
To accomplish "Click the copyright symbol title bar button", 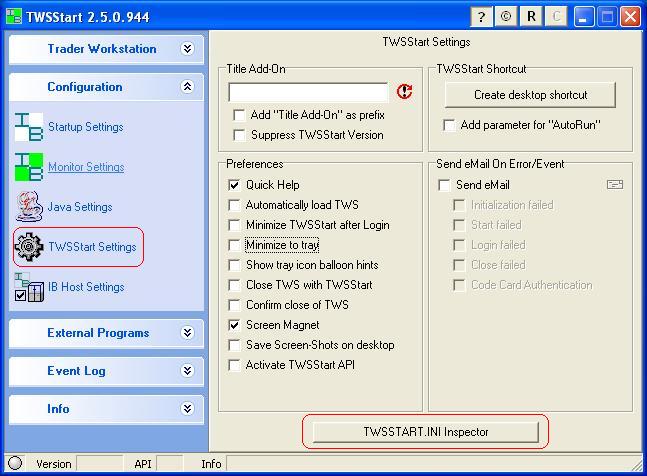I will pos(506,17).
